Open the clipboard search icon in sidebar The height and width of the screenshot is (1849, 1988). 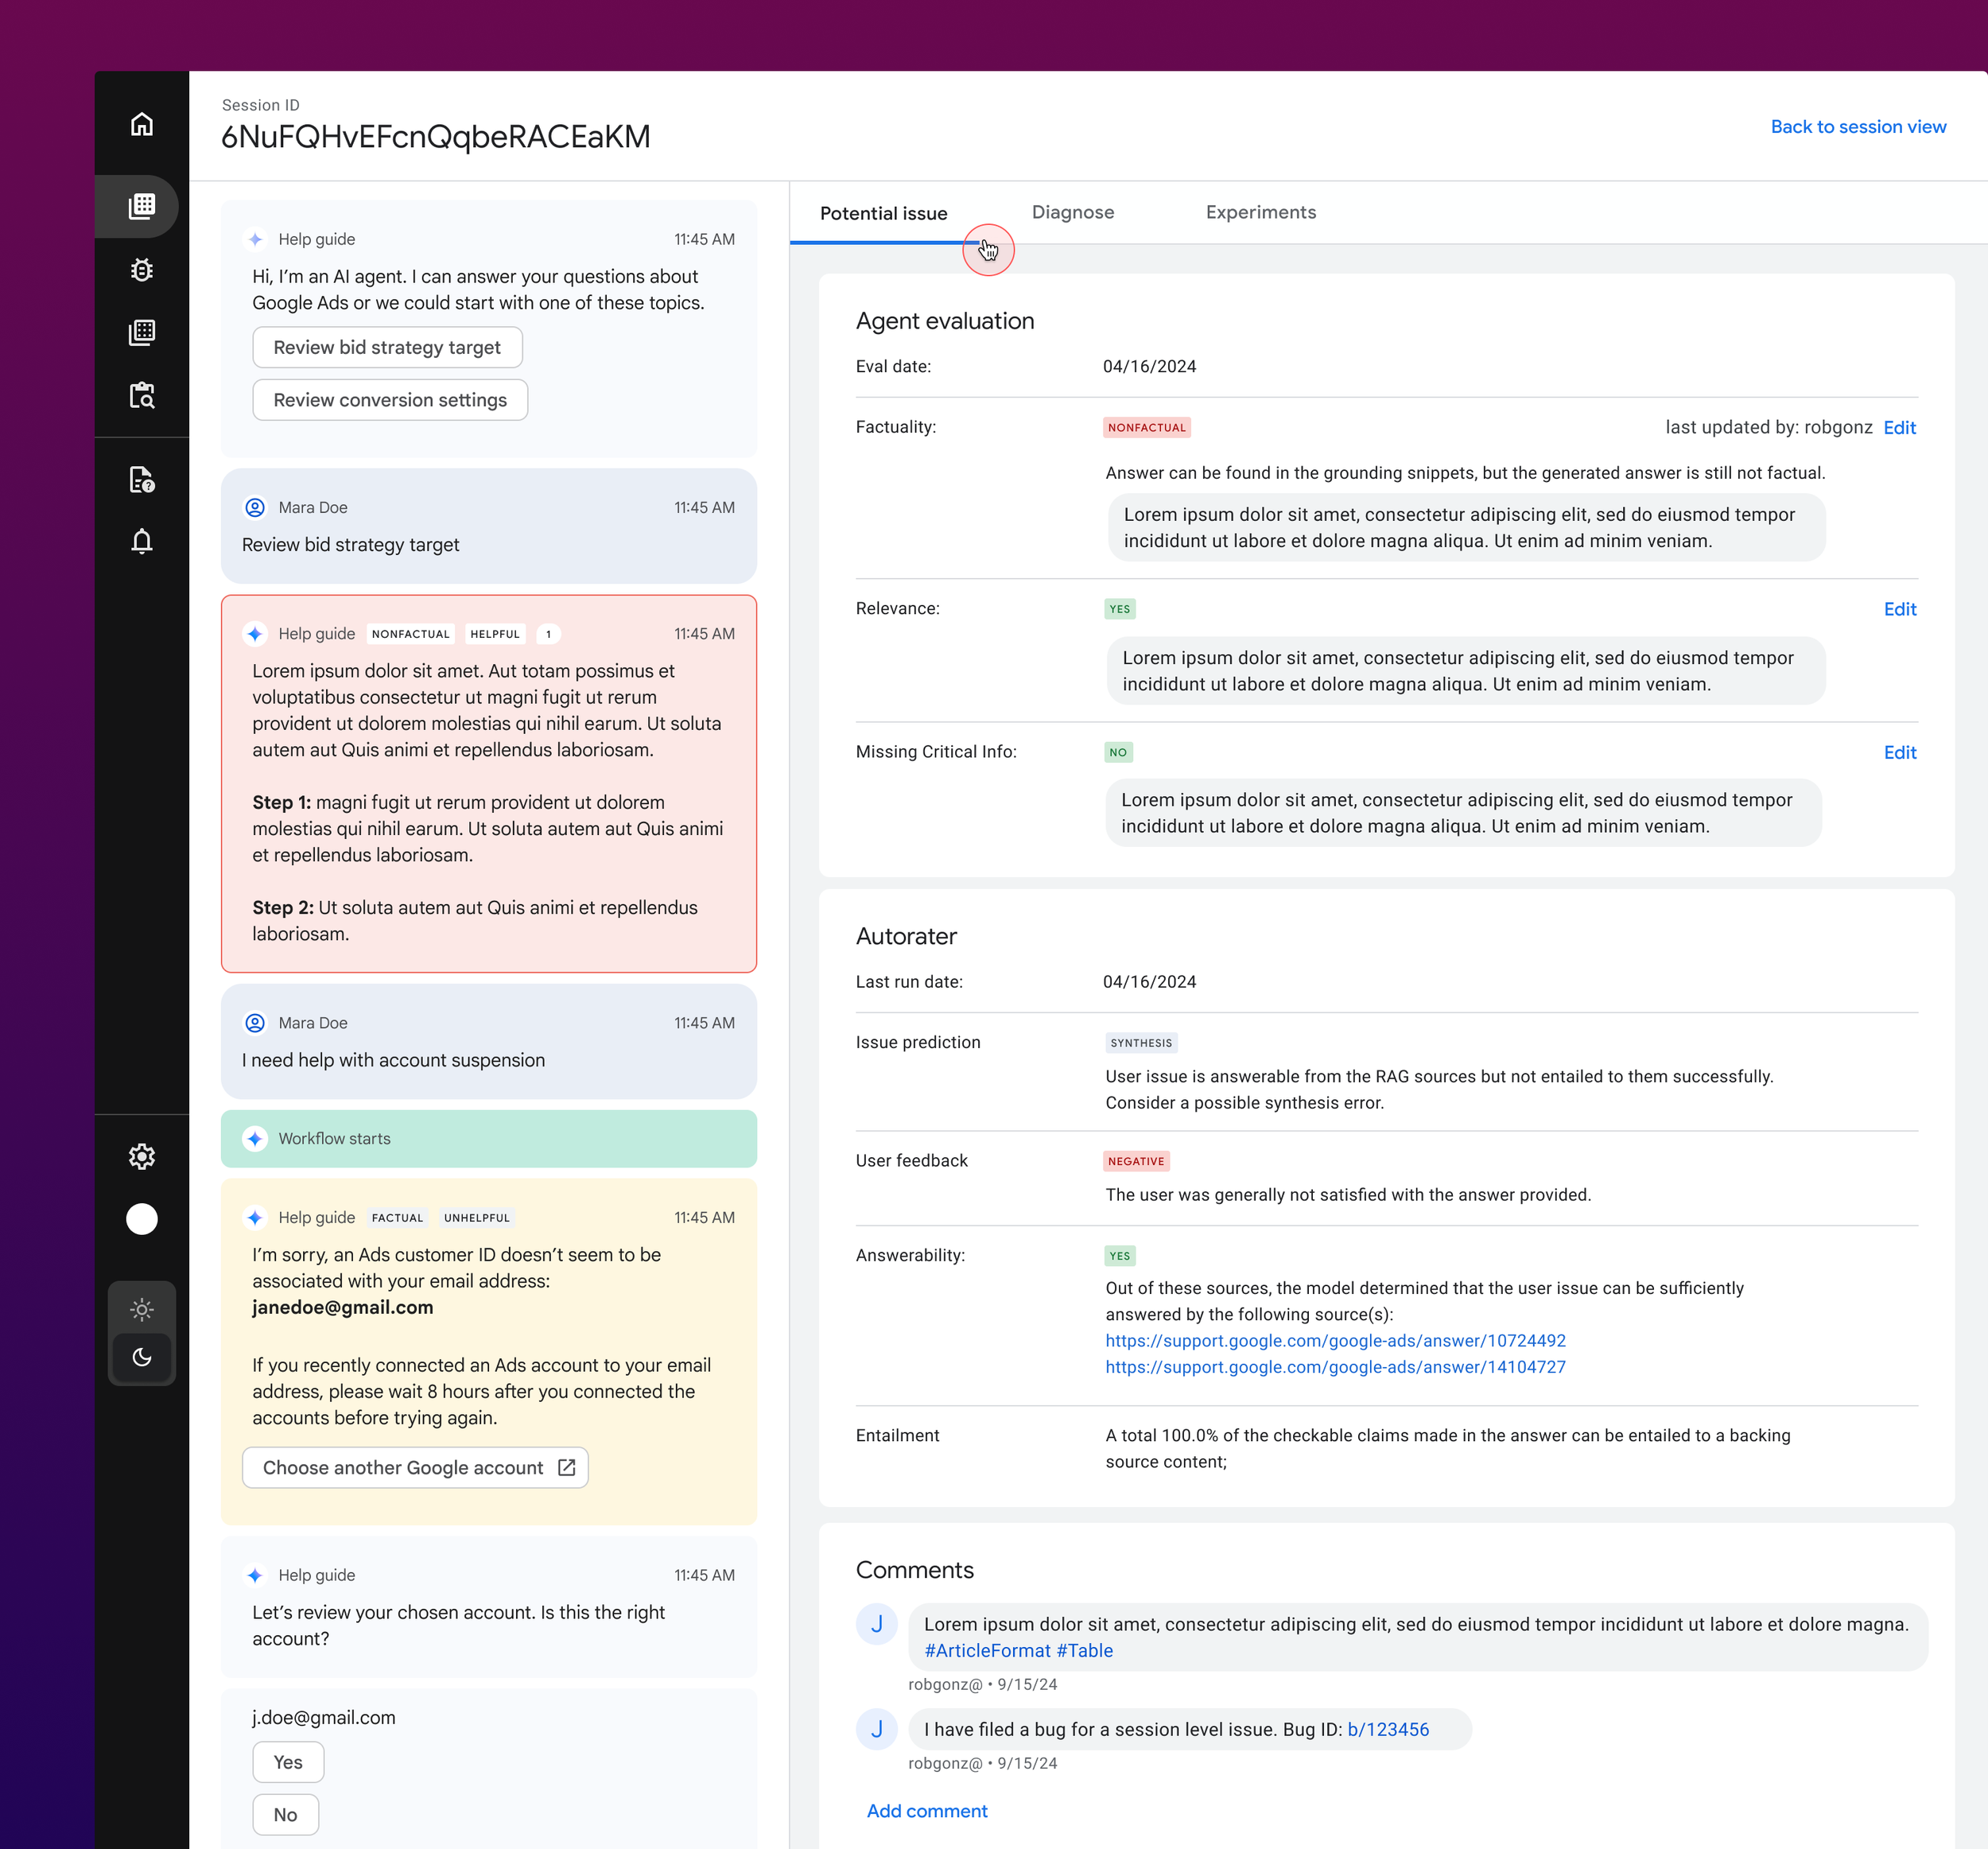point(142,395)
